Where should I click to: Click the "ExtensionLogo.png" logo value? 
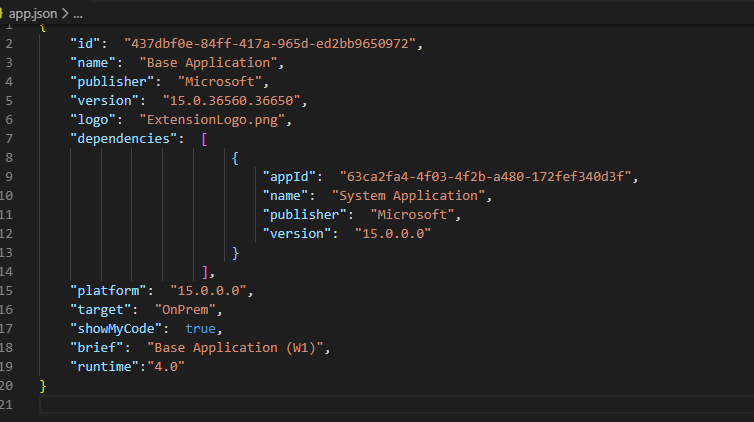[x=213, y=120]
